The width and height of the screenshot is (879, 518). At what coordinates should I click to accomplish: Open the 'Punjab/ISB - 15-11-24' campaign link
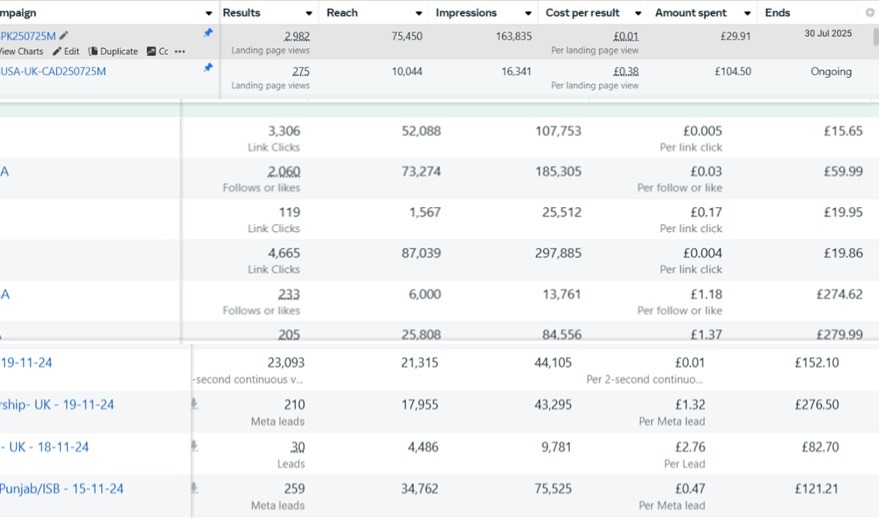pyautogui.click(x=62, y=489)
